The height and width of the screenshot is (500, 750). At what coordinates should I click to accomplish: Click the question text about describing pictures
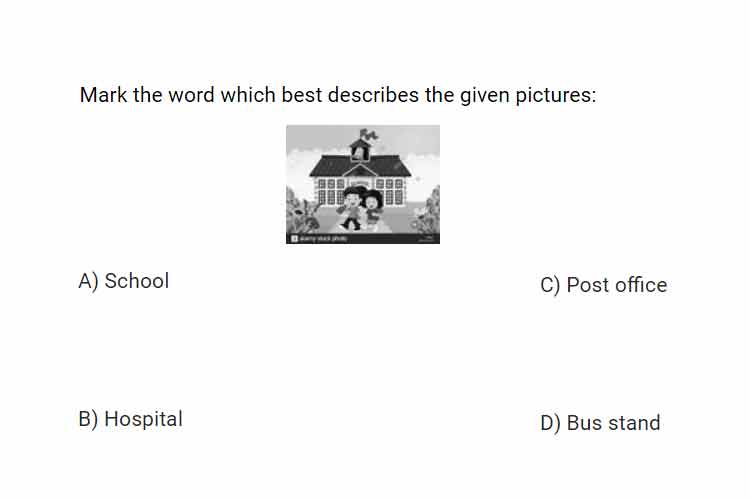(338, 95)
